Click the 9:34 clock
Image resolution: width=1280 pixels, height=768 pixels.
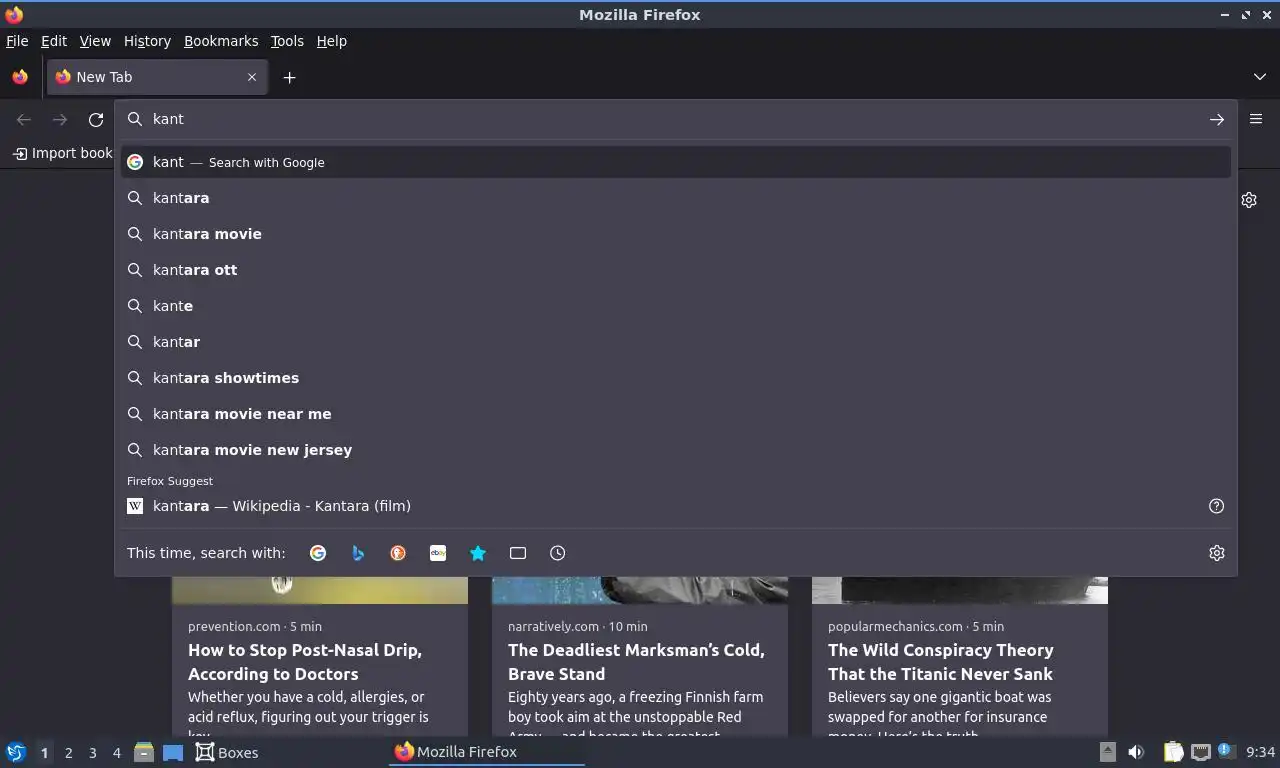1260,752
